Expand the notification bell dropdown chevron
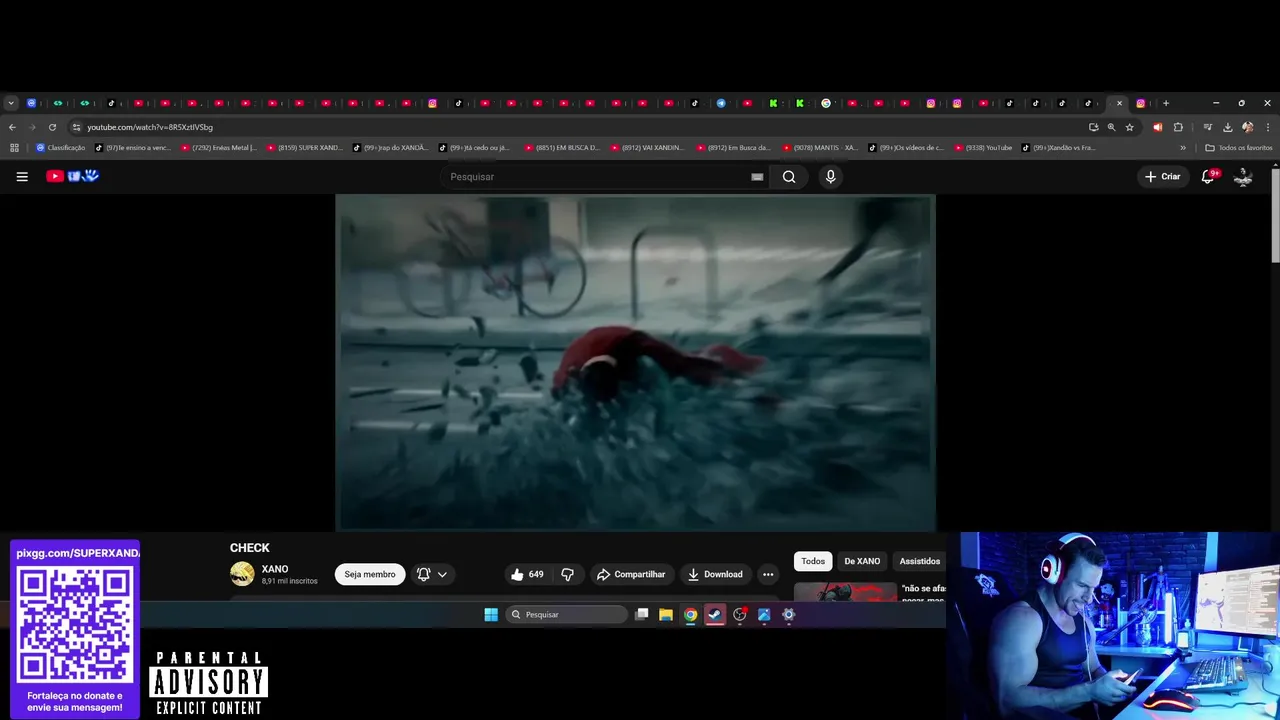 pos(442,574)
